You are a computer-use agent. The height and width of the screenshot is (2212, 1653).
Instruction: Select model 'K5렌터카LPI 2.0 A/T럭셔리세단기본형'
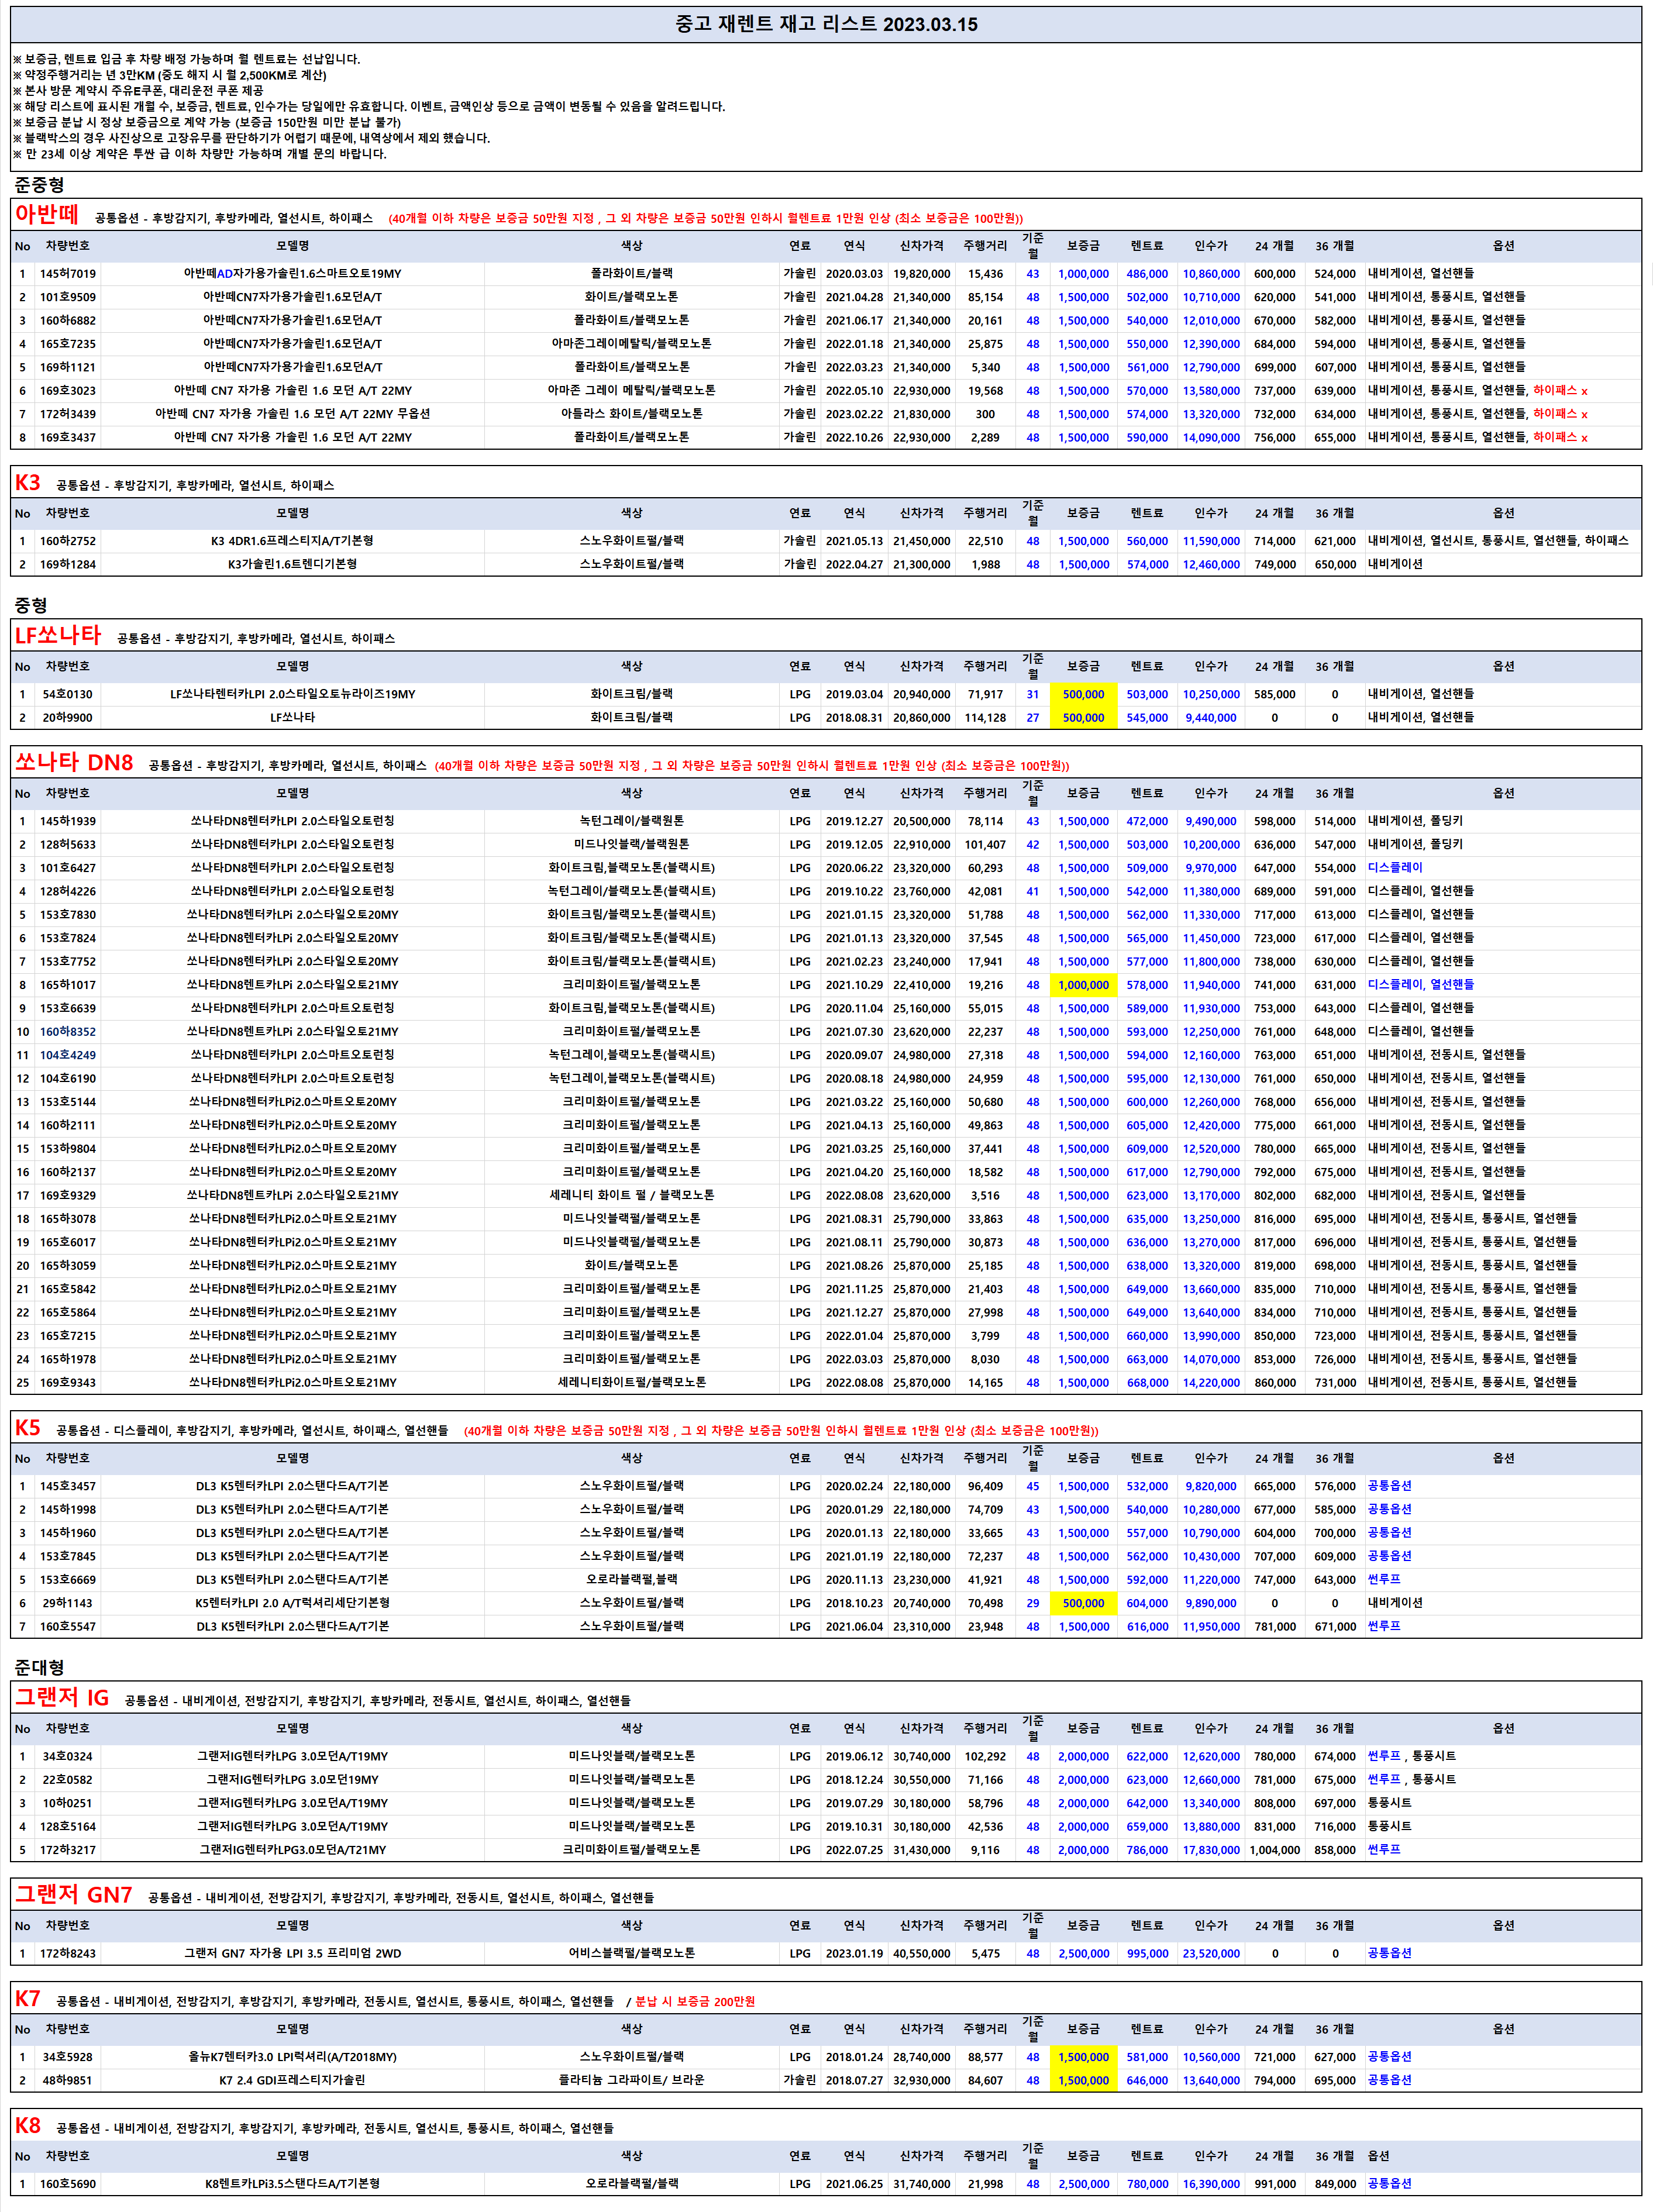pyautogui.click(x=292, y=1603)
